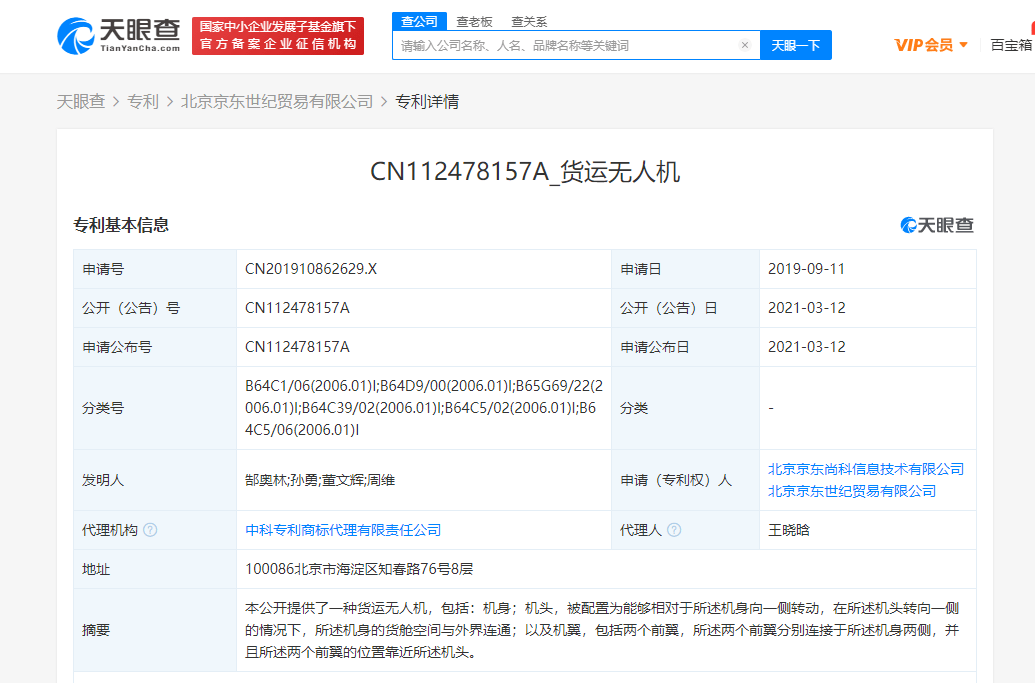Switch to the 查老板 tab

[x=474, y=21]
